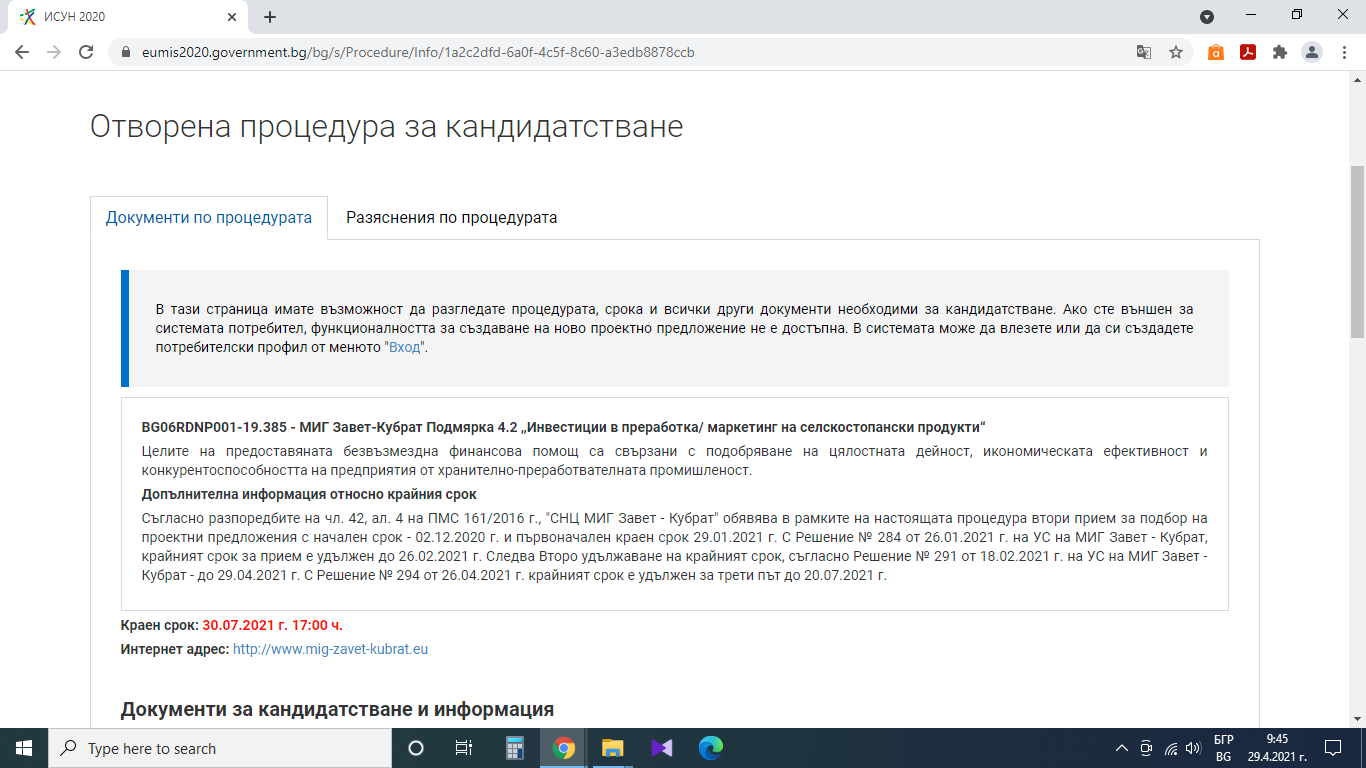Bookmark this page with the star icon
The width and height of the screenshot is (1366, 768).
click(1176, 52)
